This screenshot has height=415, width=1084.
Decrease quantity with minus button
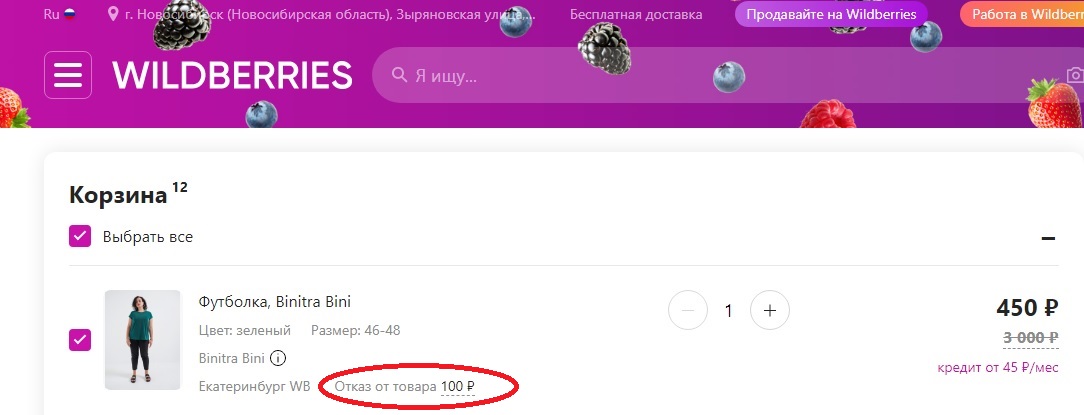click(x=688, y=311)
